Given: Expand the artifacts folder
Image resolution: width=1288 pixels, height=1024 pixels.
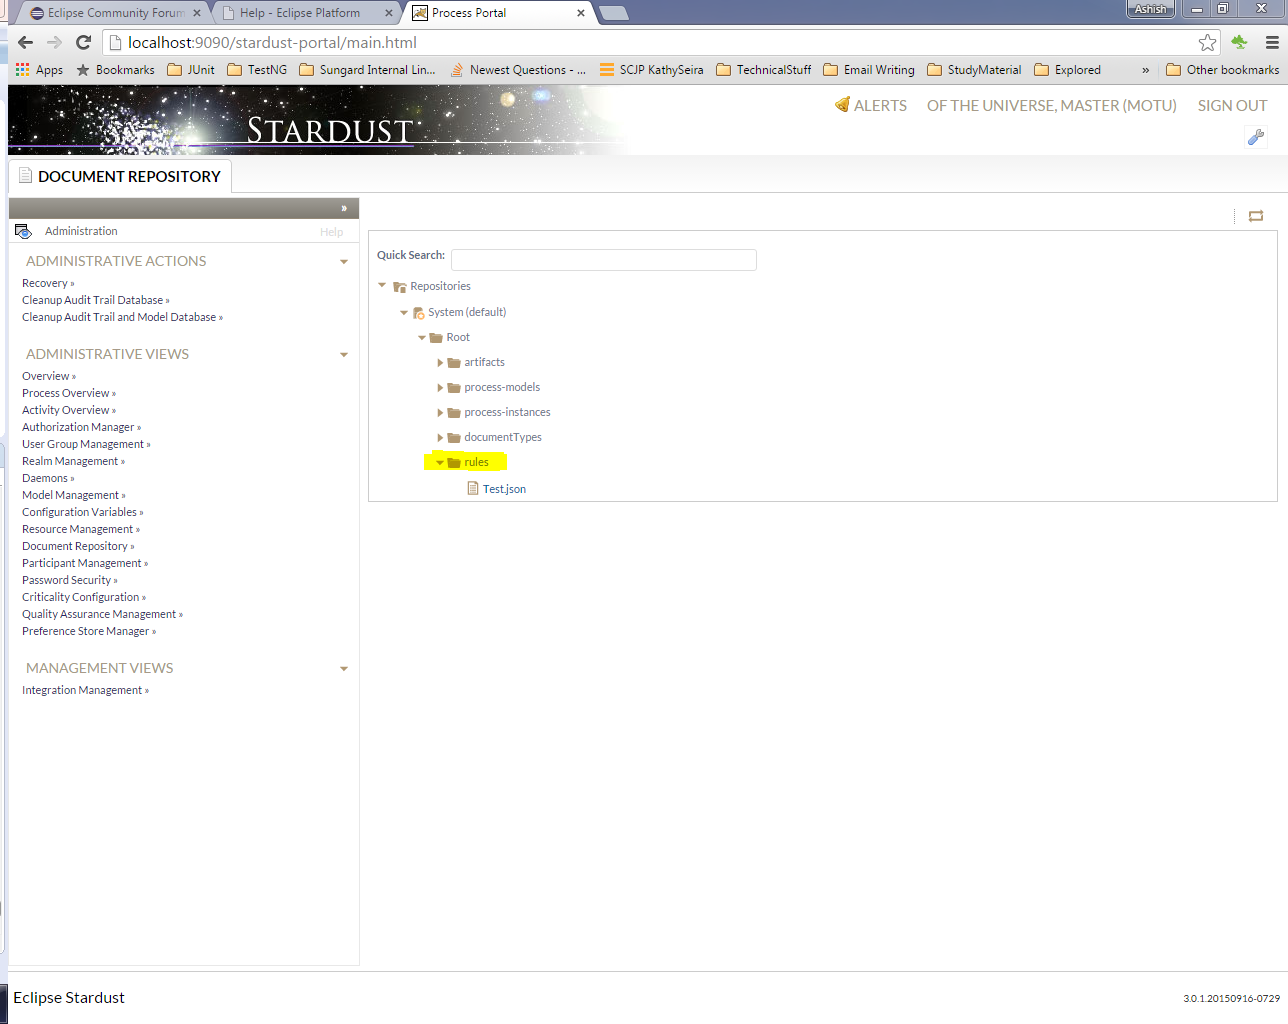Looking at the screenshot, I should click(x=440, y=363).
